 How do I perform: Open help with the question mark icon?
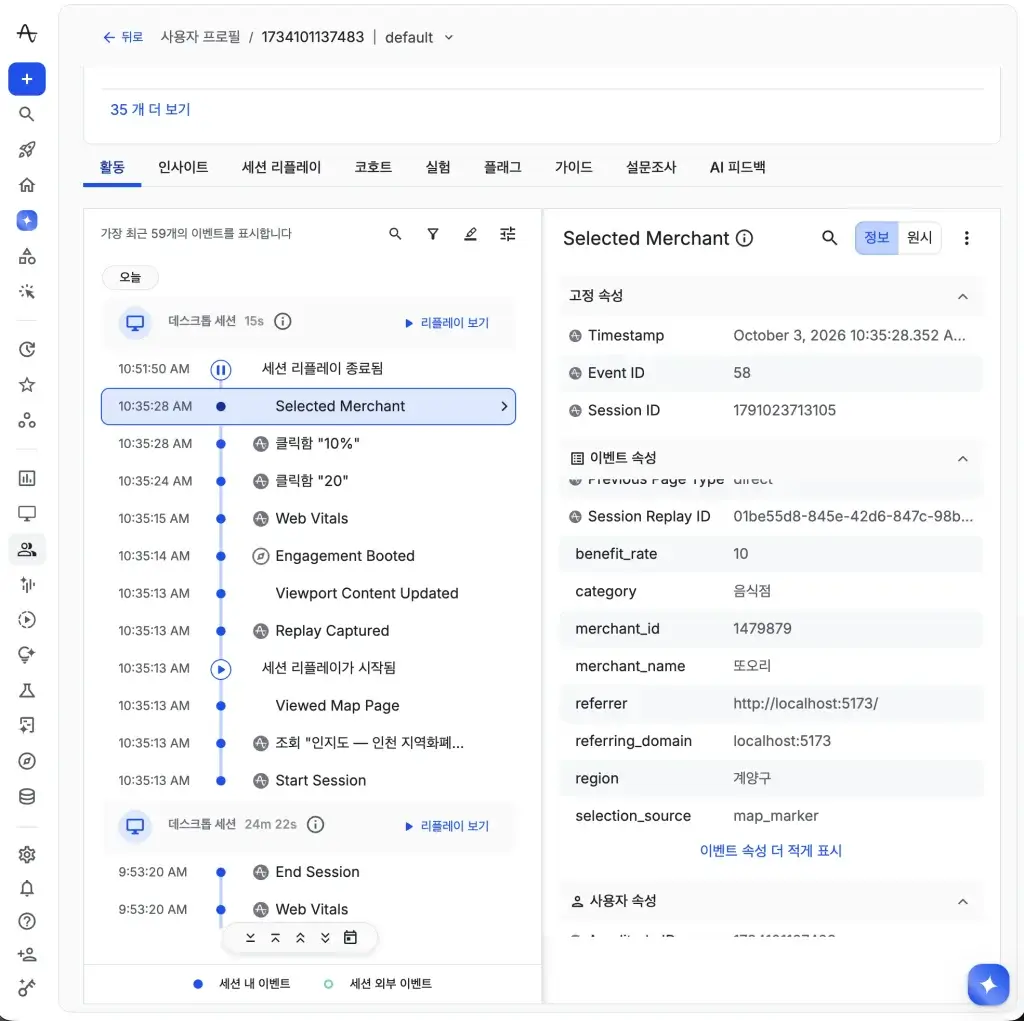pos(27,922)
